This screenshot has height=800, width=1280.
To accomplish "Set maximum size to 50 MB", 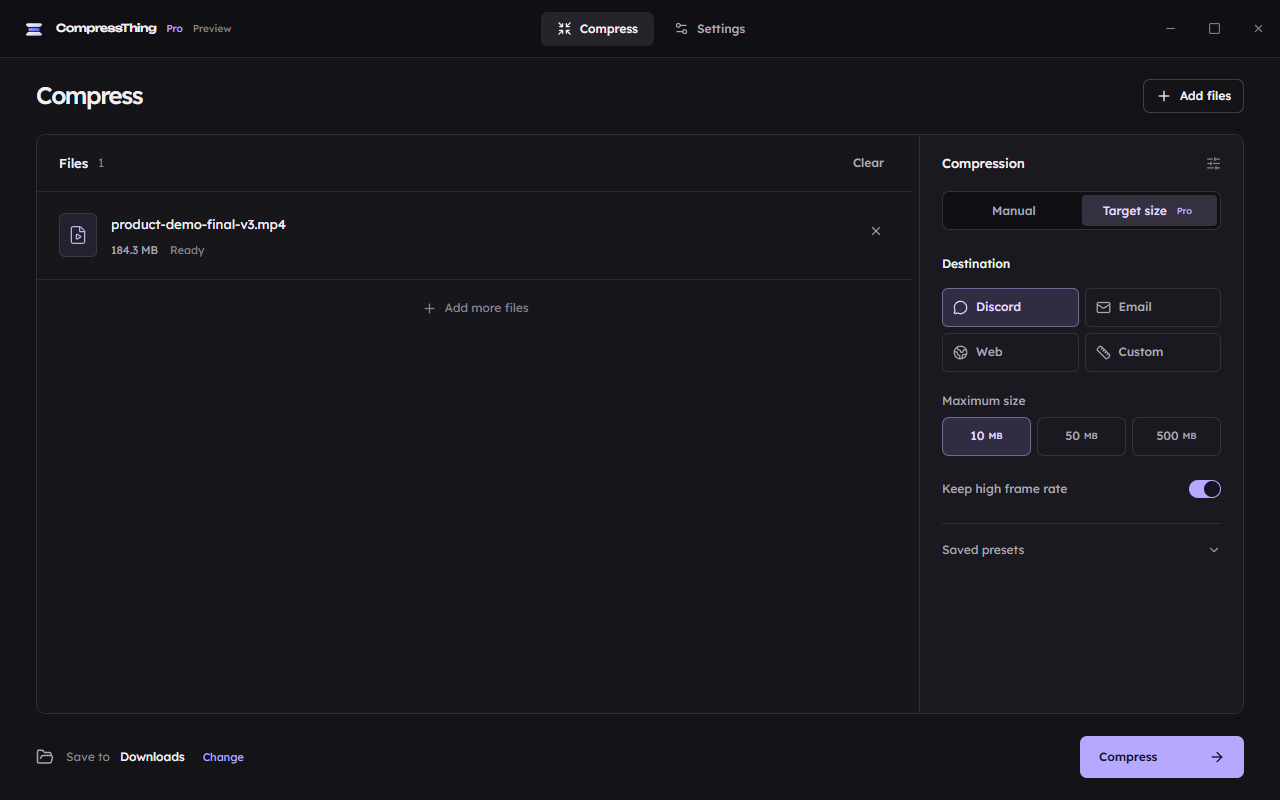I will click(x=1081, y=436).
